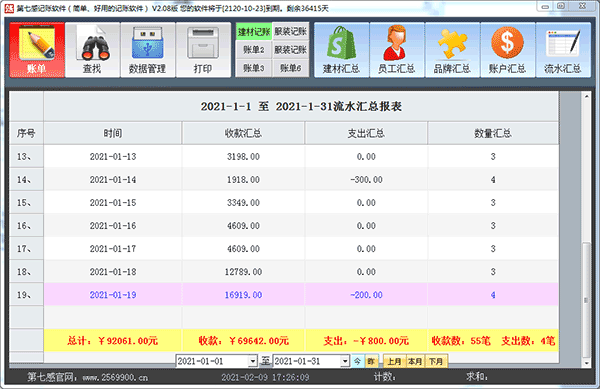The image size is (600, 389).
Task: Click receipt value 1918.00
Action: (243, 179)
